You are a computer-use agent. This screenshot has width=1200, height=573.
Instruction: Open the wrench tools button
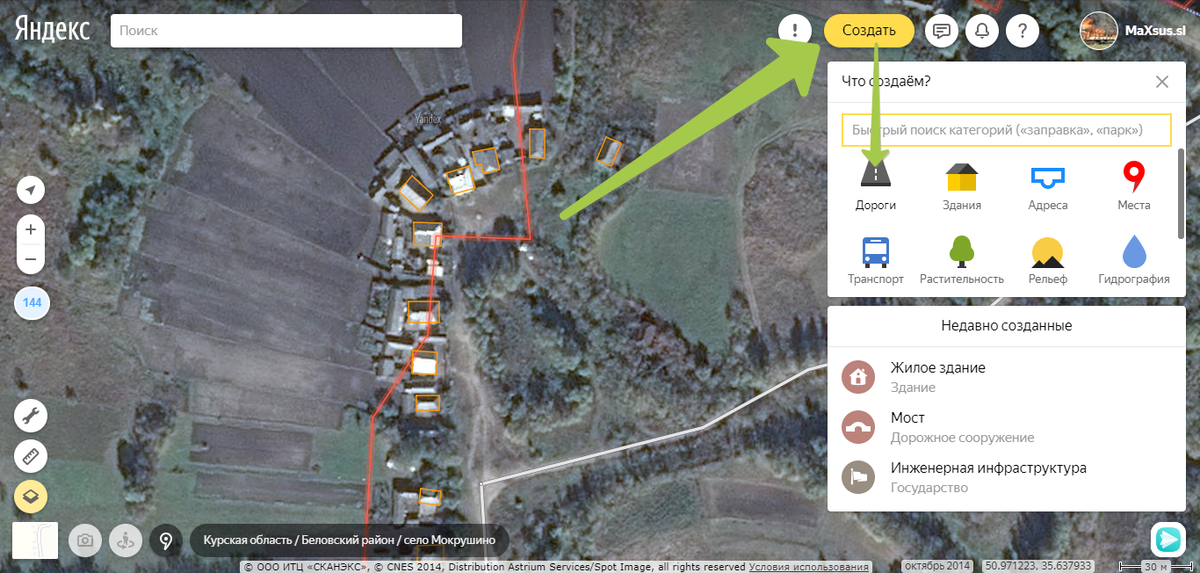[x=31, y=415]
